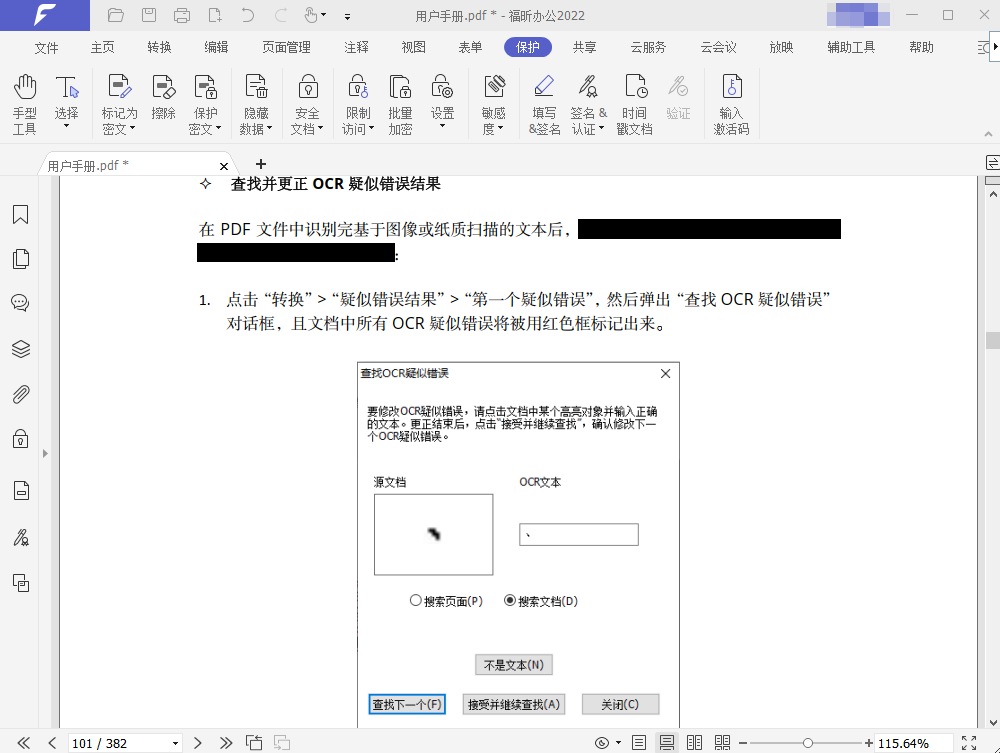Viewport: 1000px width, 753px height.
Task: Click 时间戳文档 timestamp document icon
Action: pyautogui.click(x=634, y=104)
